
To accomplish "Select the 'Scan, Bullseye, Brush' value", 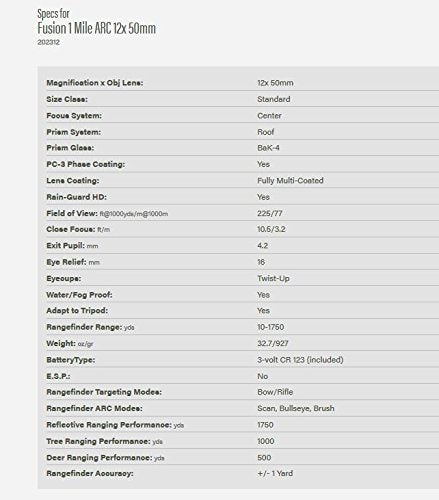I will click(296, 408).
